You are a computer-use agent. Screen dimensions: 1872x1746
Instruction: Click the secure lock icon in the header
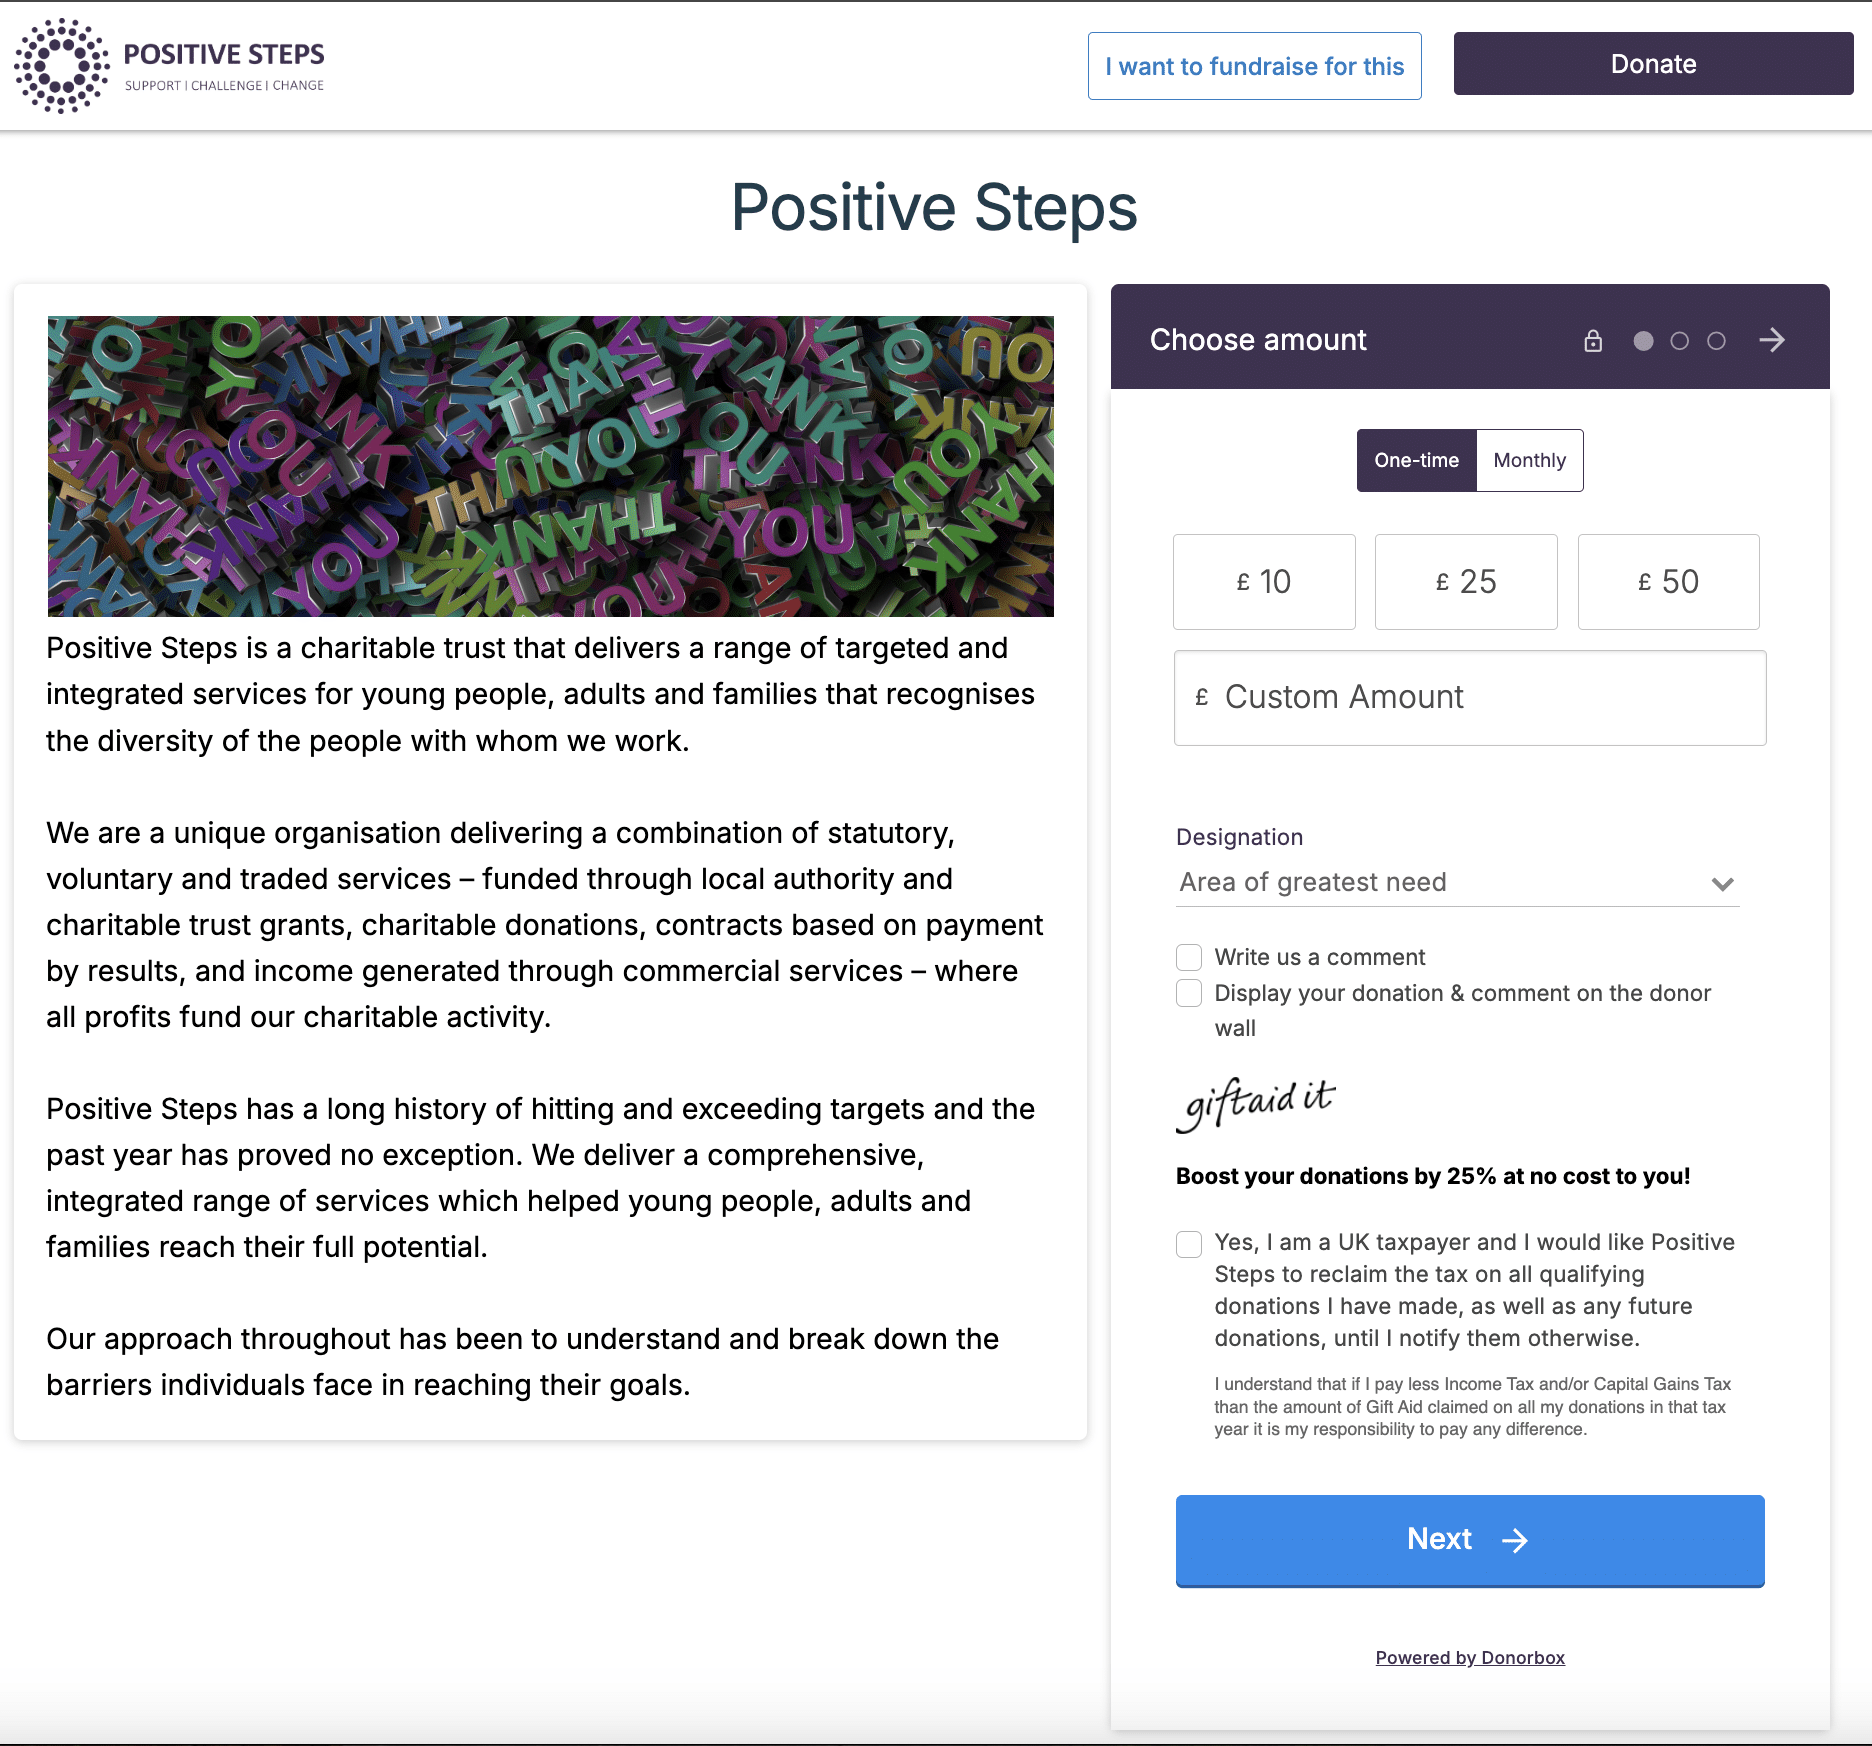click(1593, 341)
